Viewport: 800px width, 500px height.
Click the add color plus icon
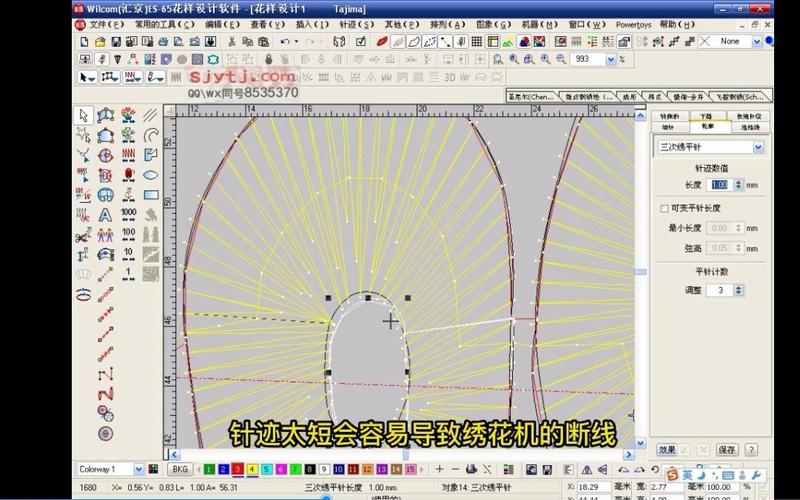(439, 469)
